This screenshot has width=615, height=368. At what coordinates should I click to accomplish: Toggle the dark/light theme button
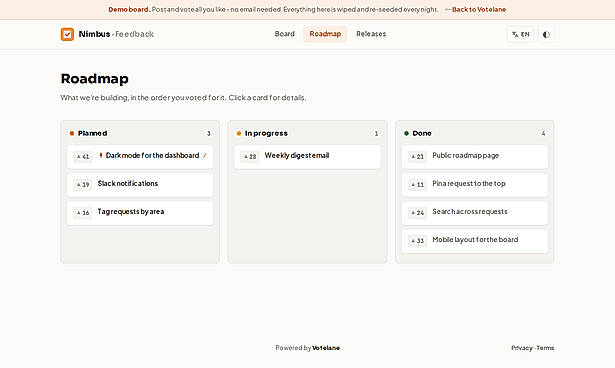pyautogui.click(x=546, y=35)
